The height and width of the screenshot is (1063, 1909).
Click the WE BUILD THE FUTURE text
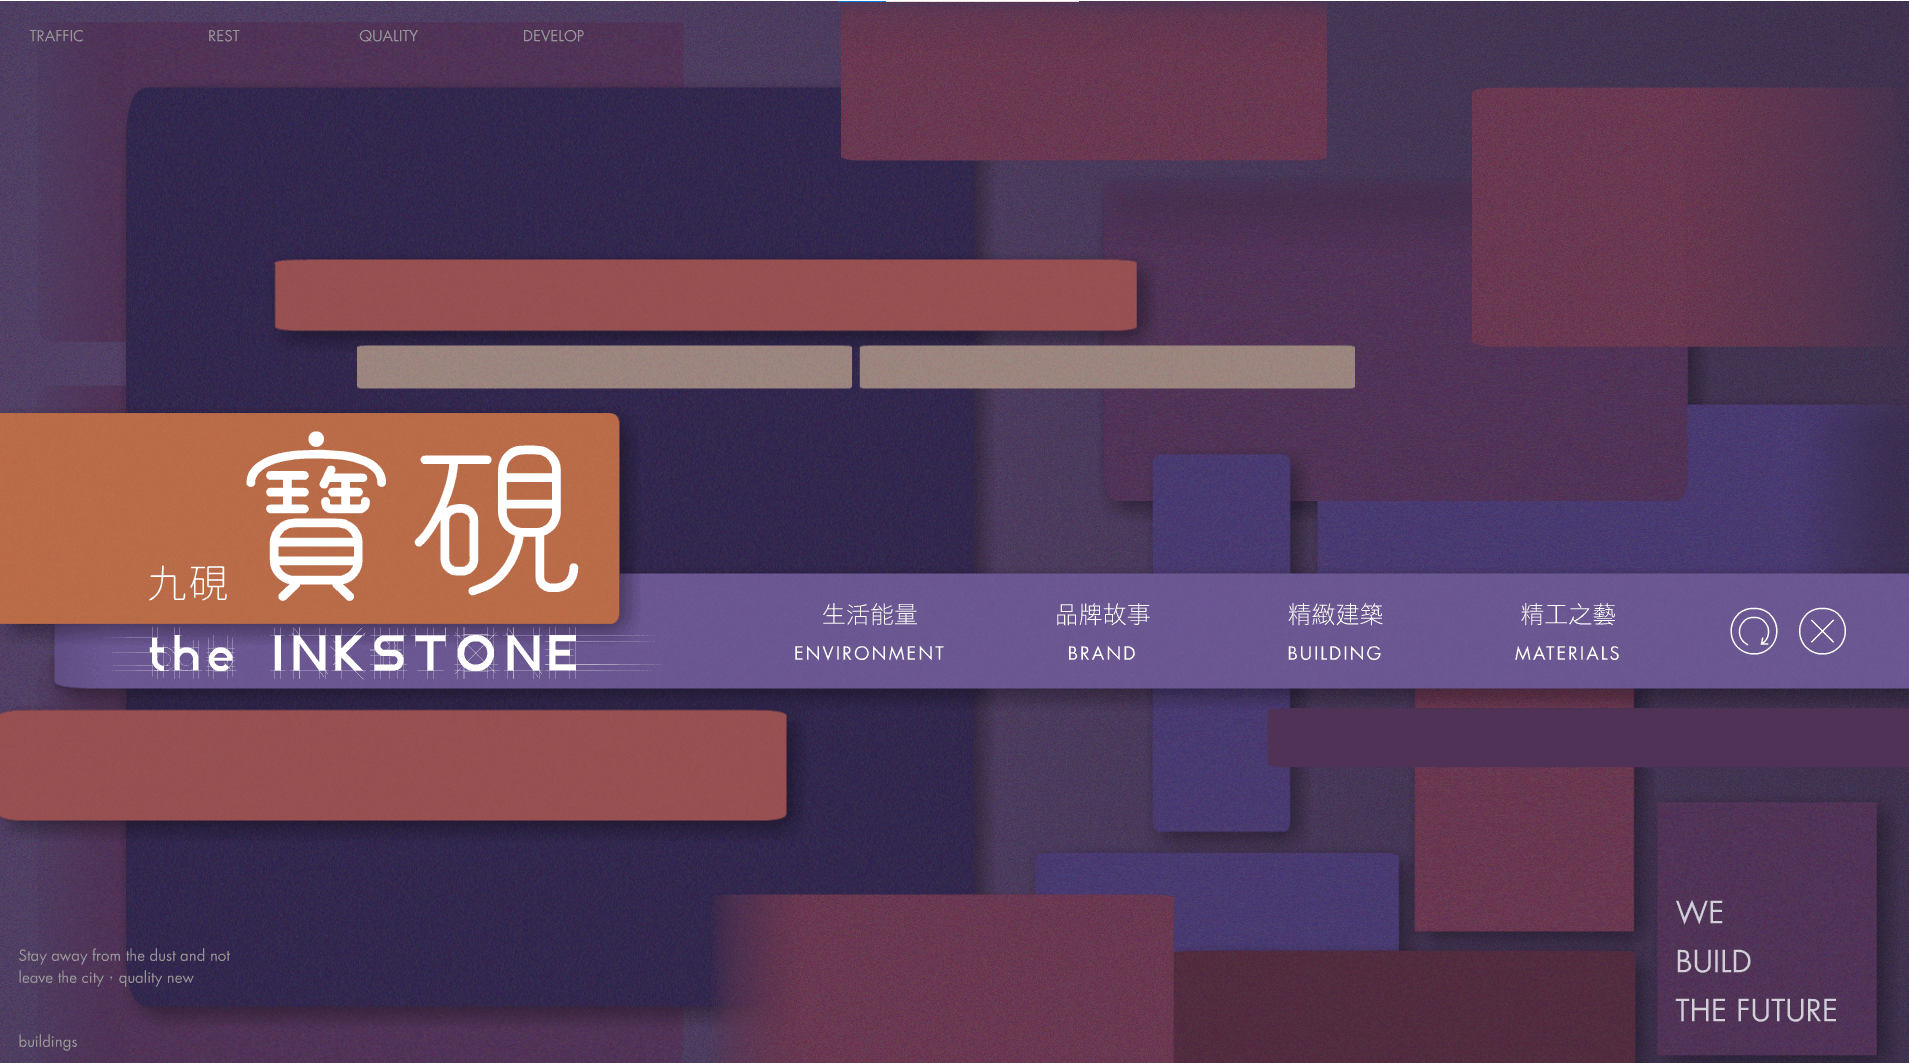(1756, 961)
